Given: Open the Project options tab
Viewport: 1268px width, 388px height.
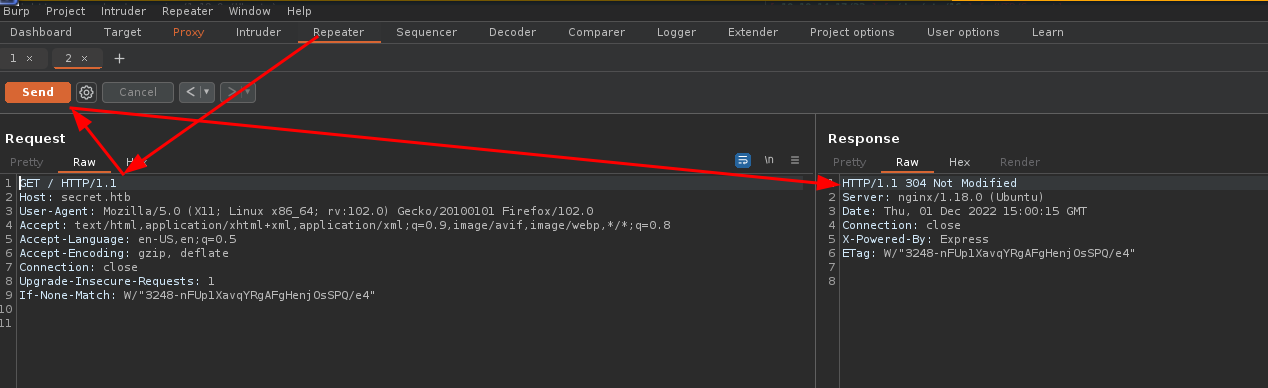Looking at the screenshot, I should [x=852, y=32].
